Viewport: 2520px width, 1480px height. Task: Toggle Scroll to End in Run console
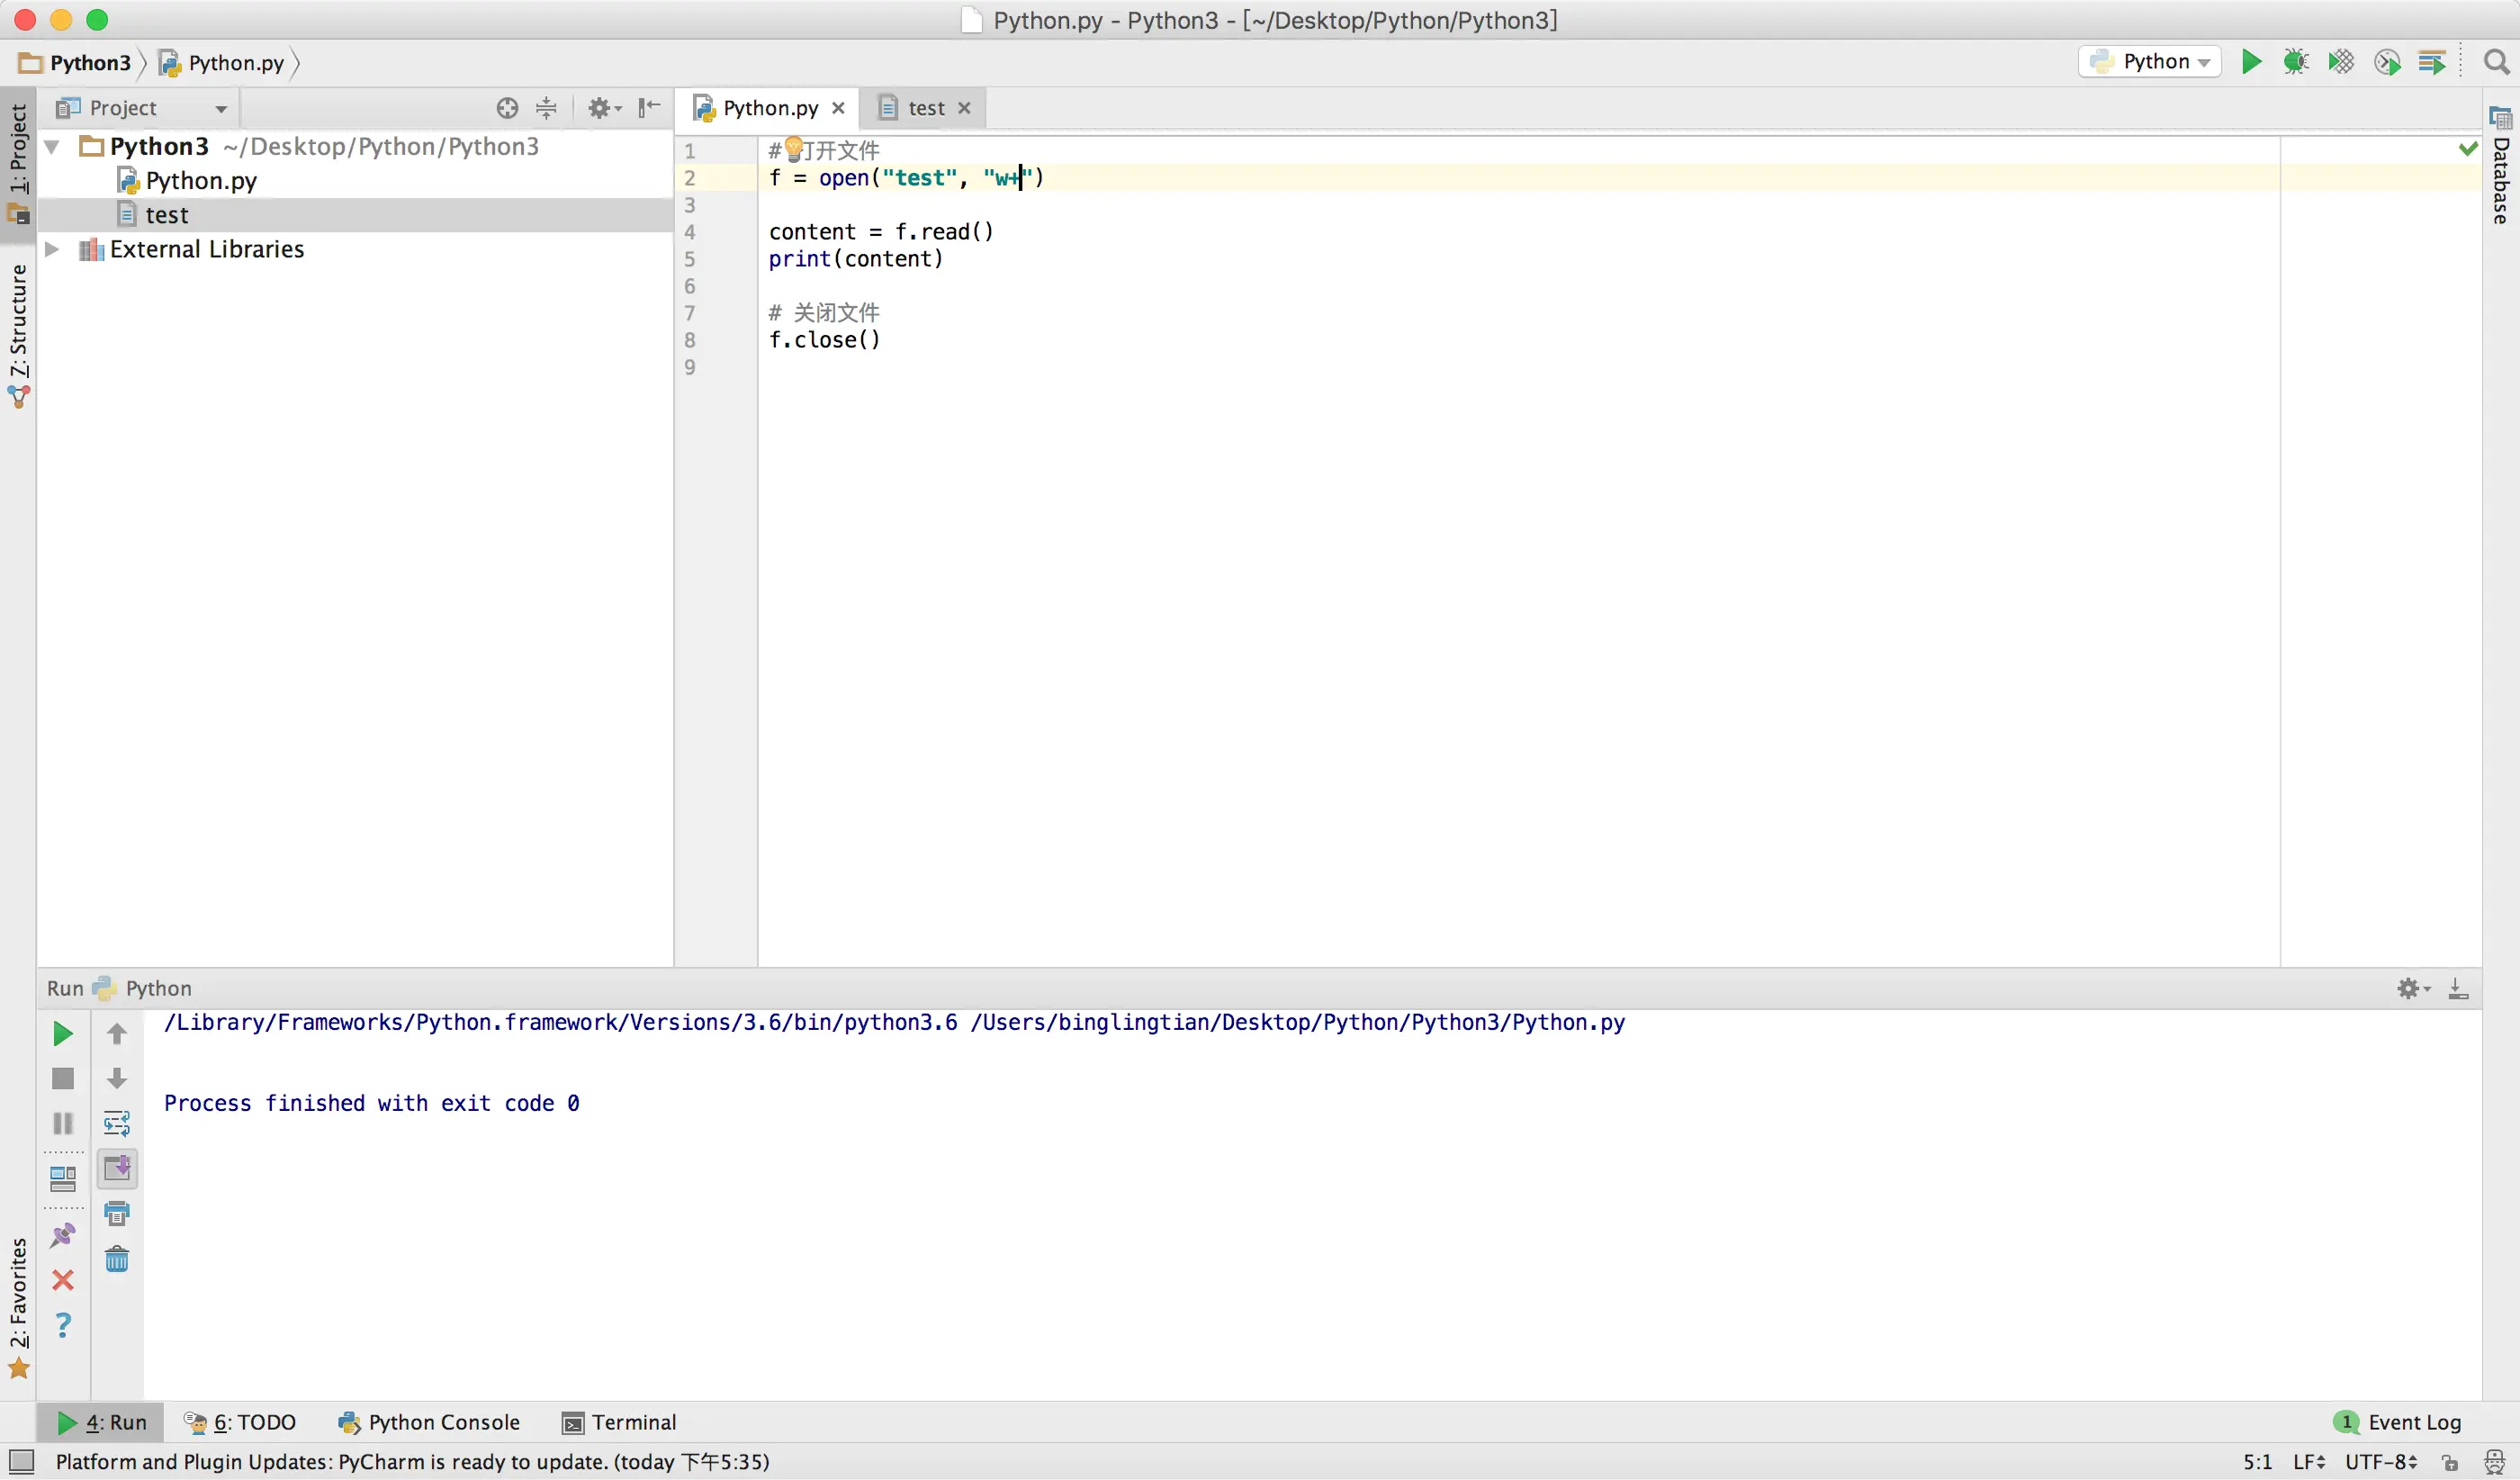[117, 1169]
